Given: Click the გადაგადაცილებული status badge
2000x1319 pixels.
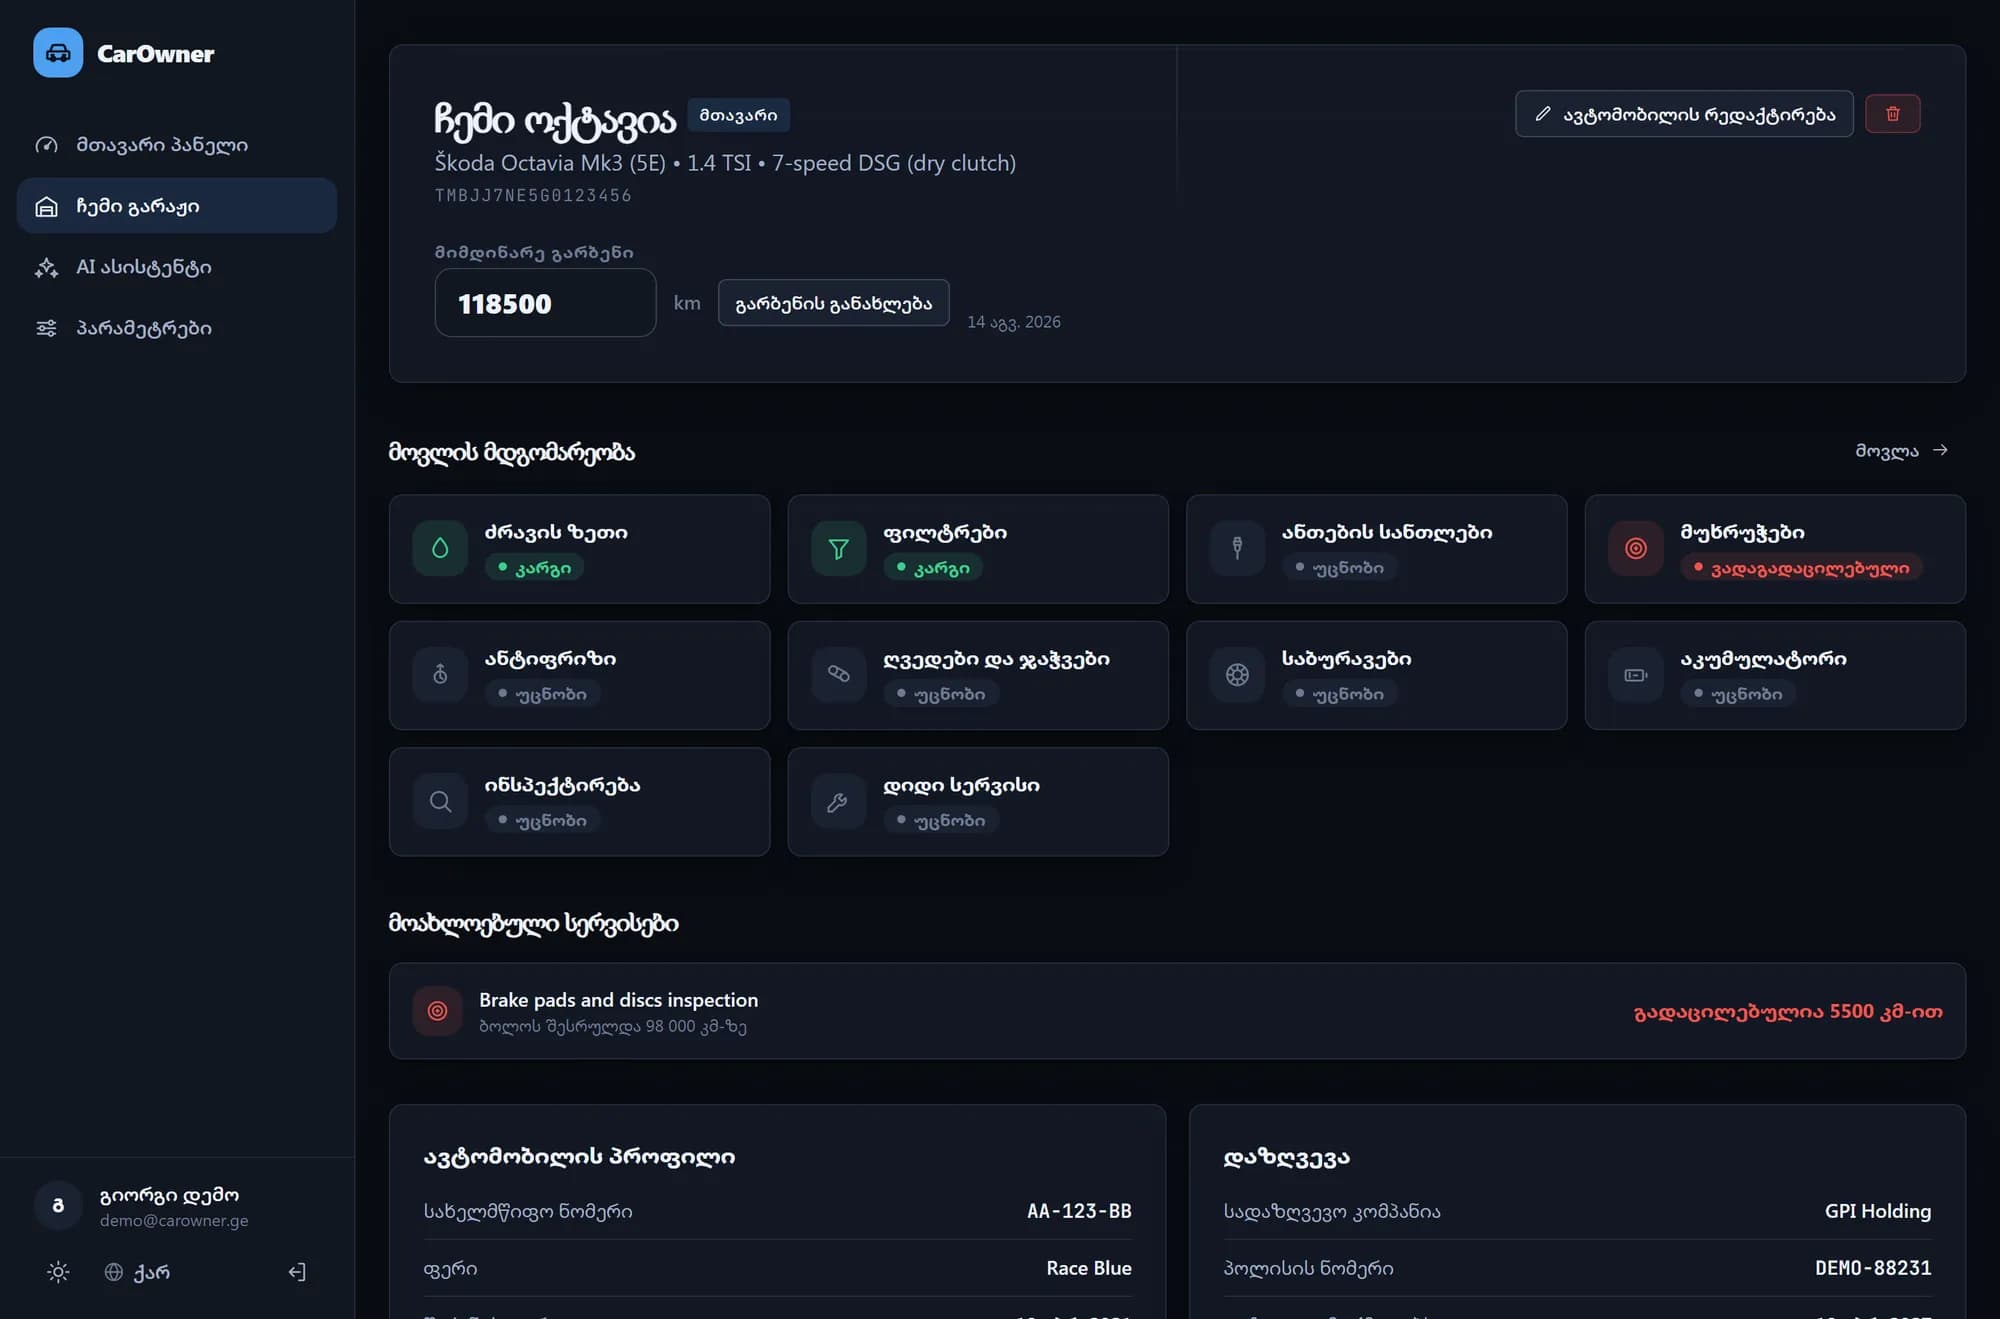Looking at the screenshot, I should (1802, 568).
